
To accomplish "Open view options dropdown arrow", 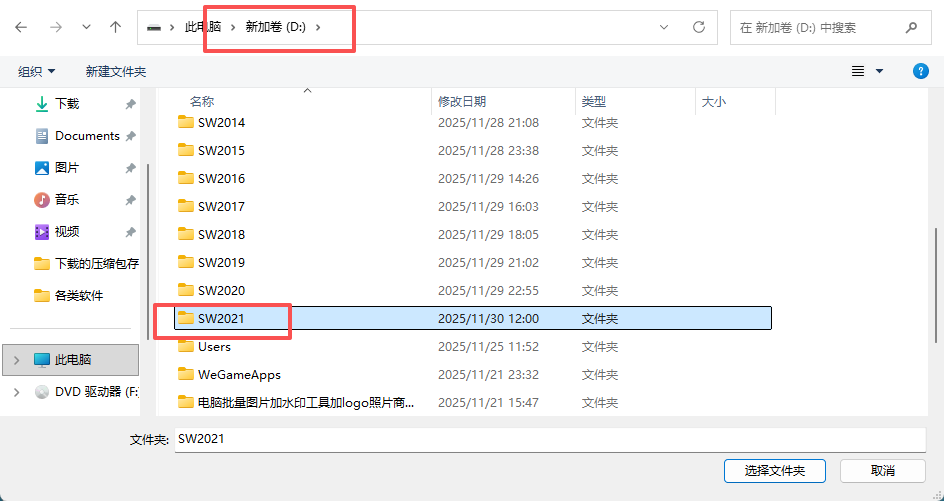I will tap(879, 71).
